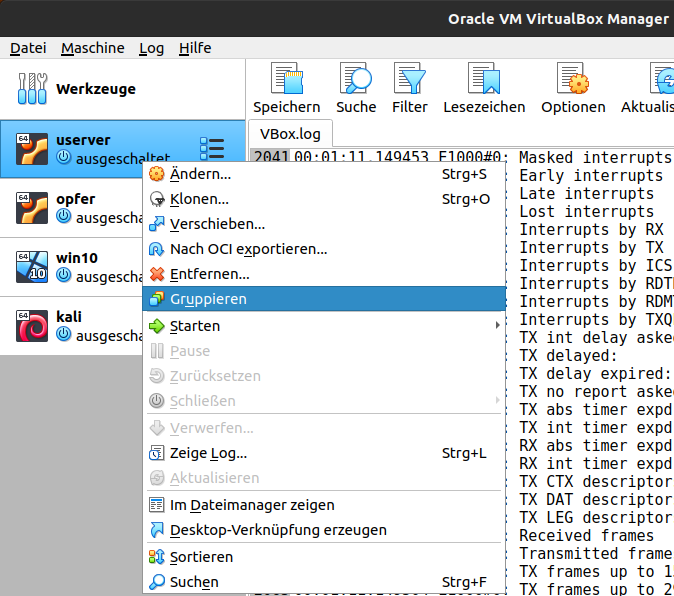
Task: Open log Optionen with the gear icon
Action: click(573, 78)
